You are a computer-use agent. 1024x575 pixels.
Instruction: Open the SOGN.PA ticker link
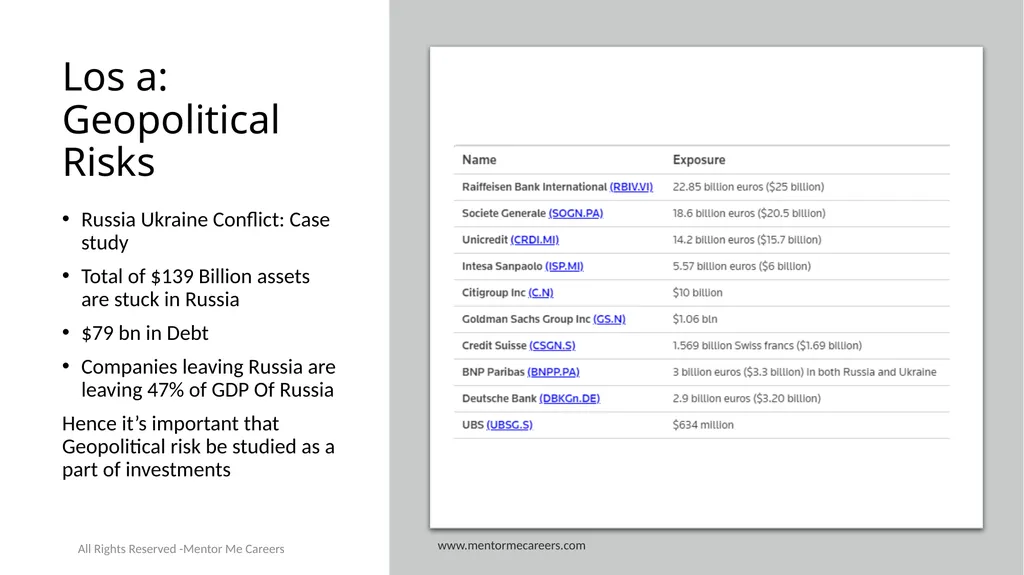click(x=575, y=213)
